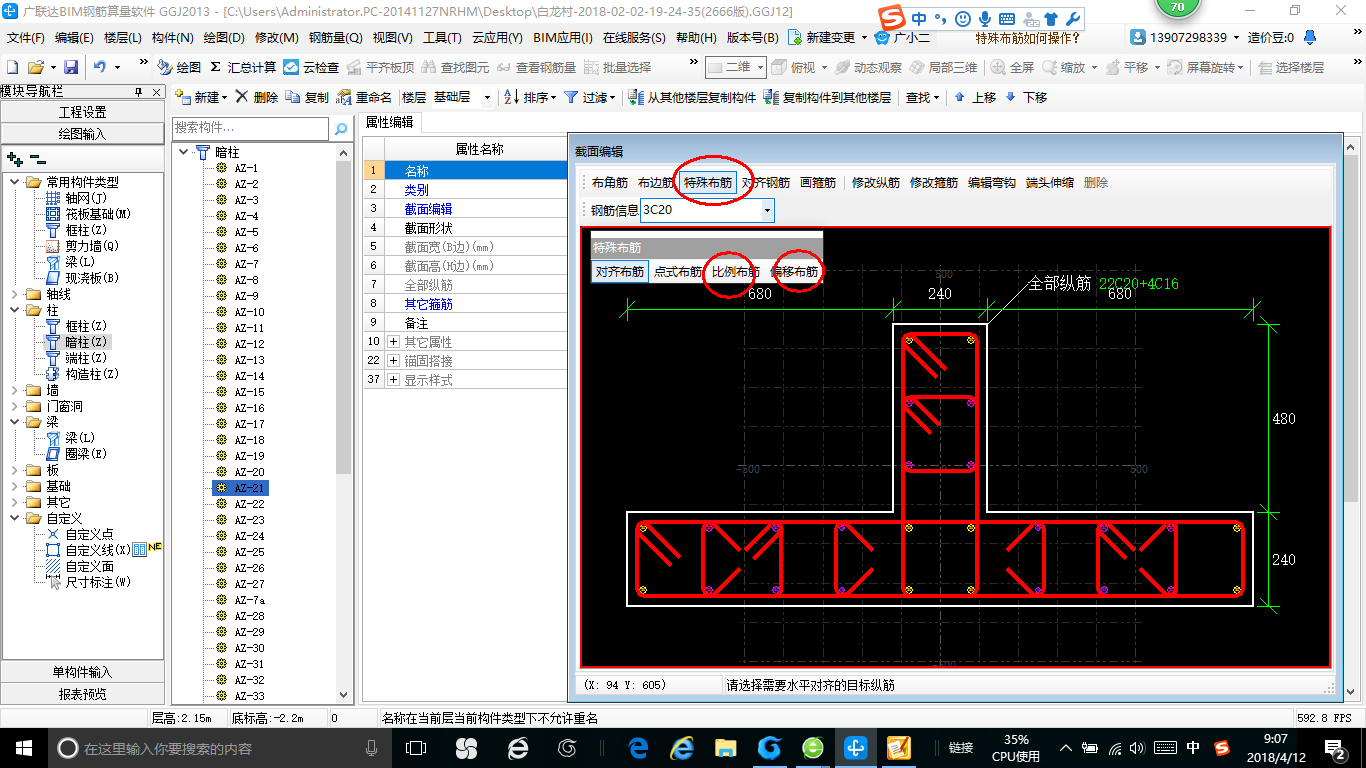Open the 钢筋量(Q) menu
The width and height of the screenshot is (1366, 768).
pos(335,37)
